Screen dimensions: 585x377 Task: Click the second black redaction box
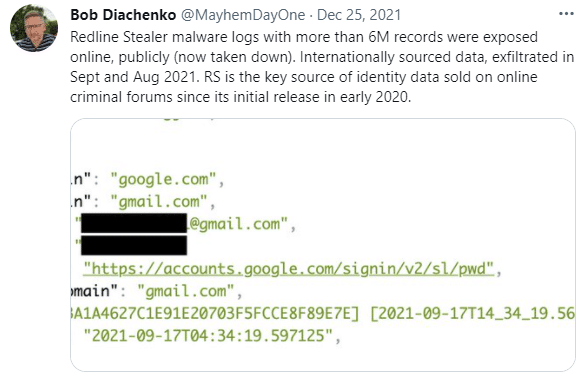[x=134, y=245]
